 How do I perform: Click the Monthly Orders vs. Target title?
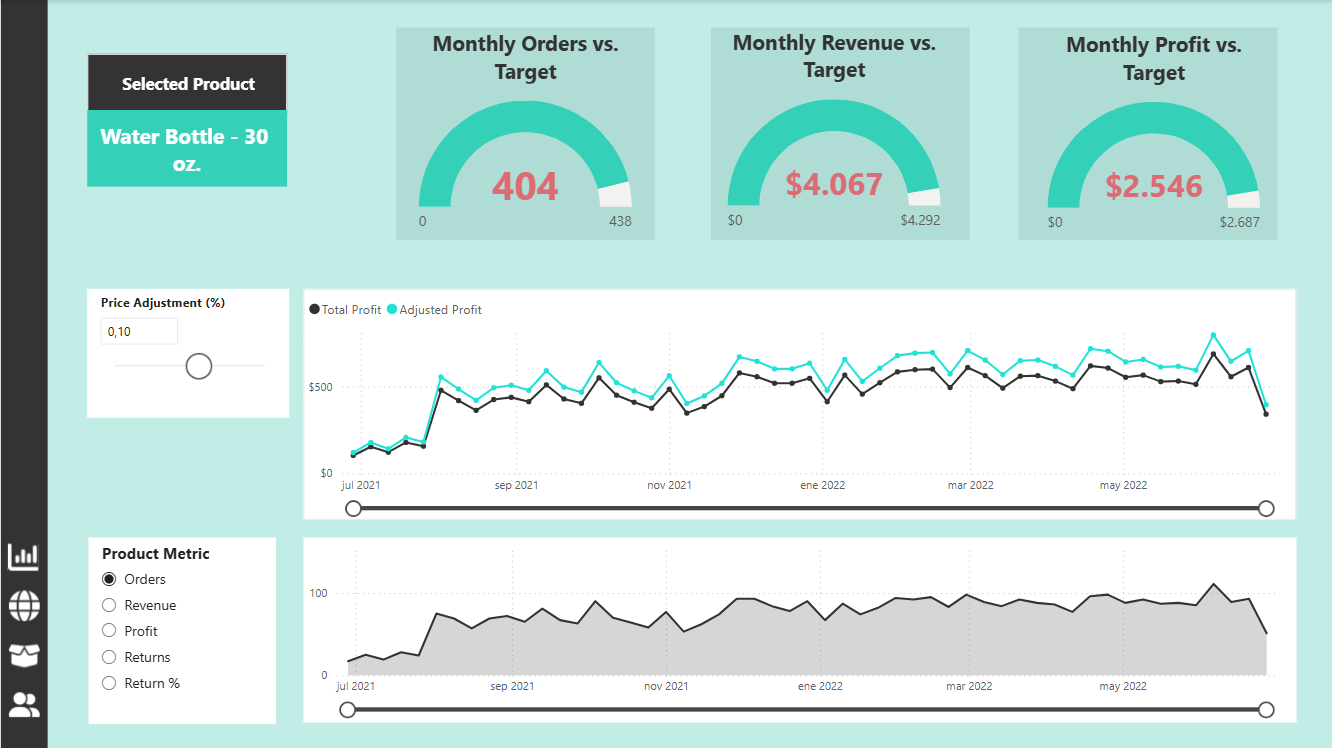[x=525, y=58]
